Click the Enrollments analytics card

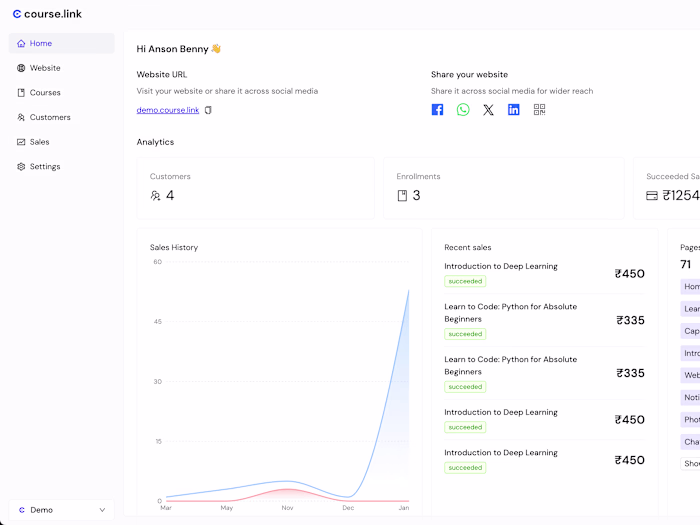point(502,187)
